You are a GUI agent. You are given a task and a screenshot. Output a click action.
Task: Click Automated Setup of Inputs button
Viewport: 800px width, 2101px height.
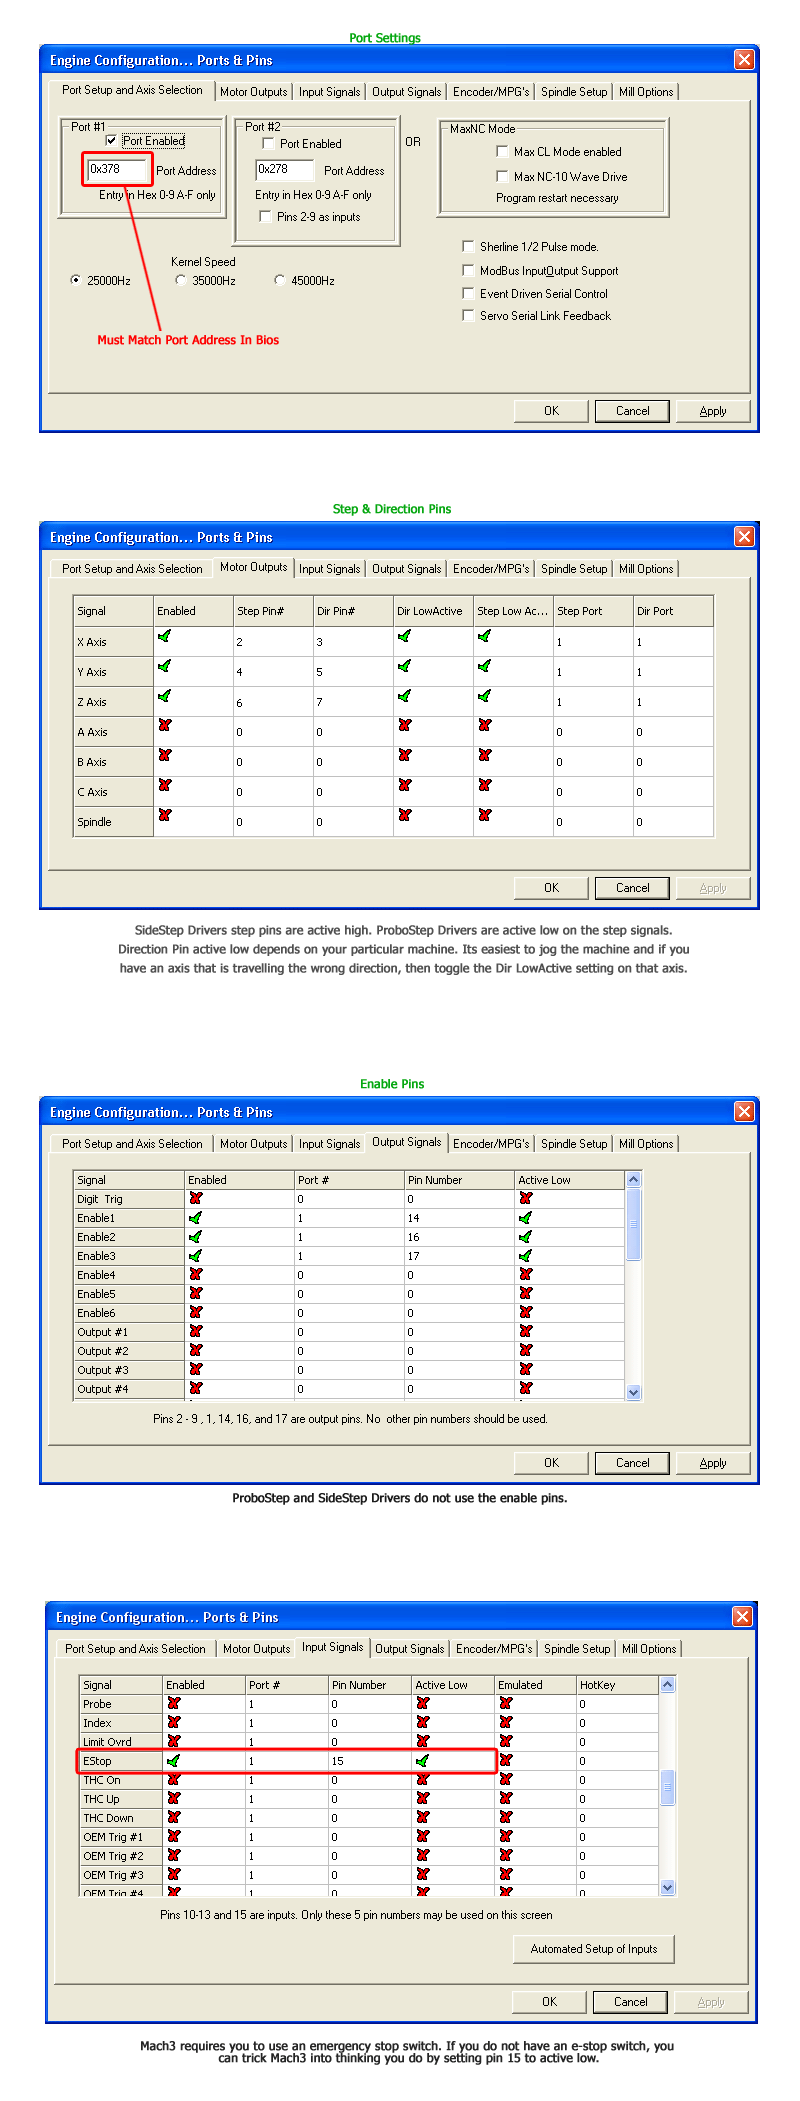593,1949
